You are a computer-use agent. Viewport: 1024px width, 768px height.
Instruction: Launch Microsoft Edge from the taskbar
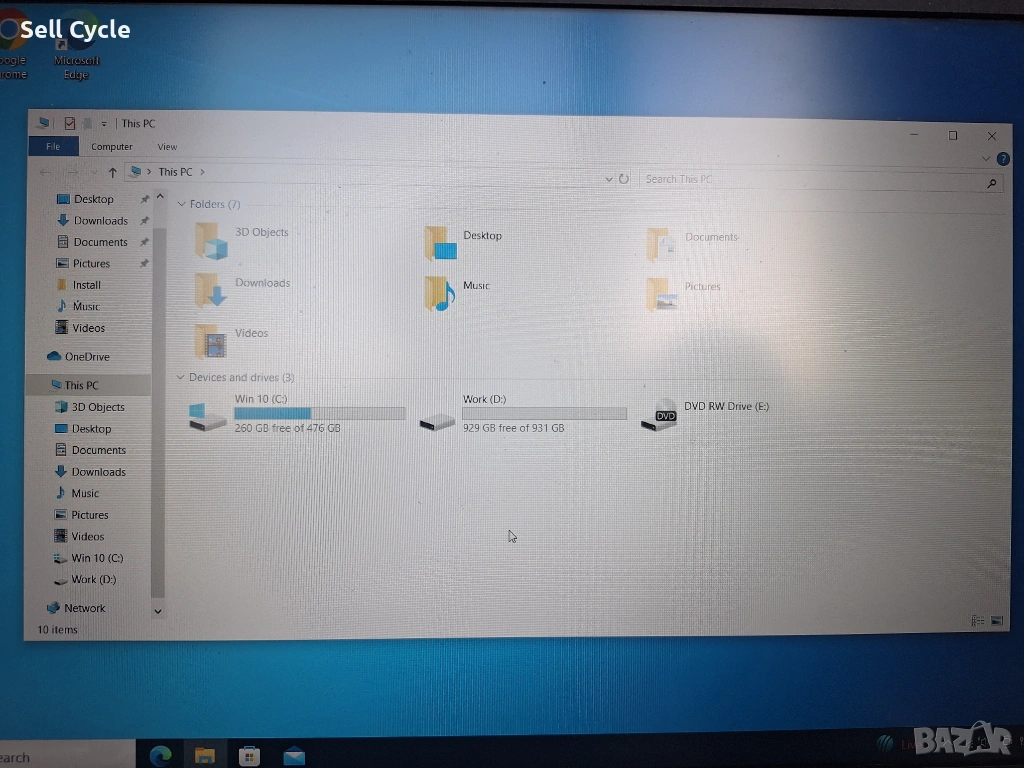click(x=160, y=755)
